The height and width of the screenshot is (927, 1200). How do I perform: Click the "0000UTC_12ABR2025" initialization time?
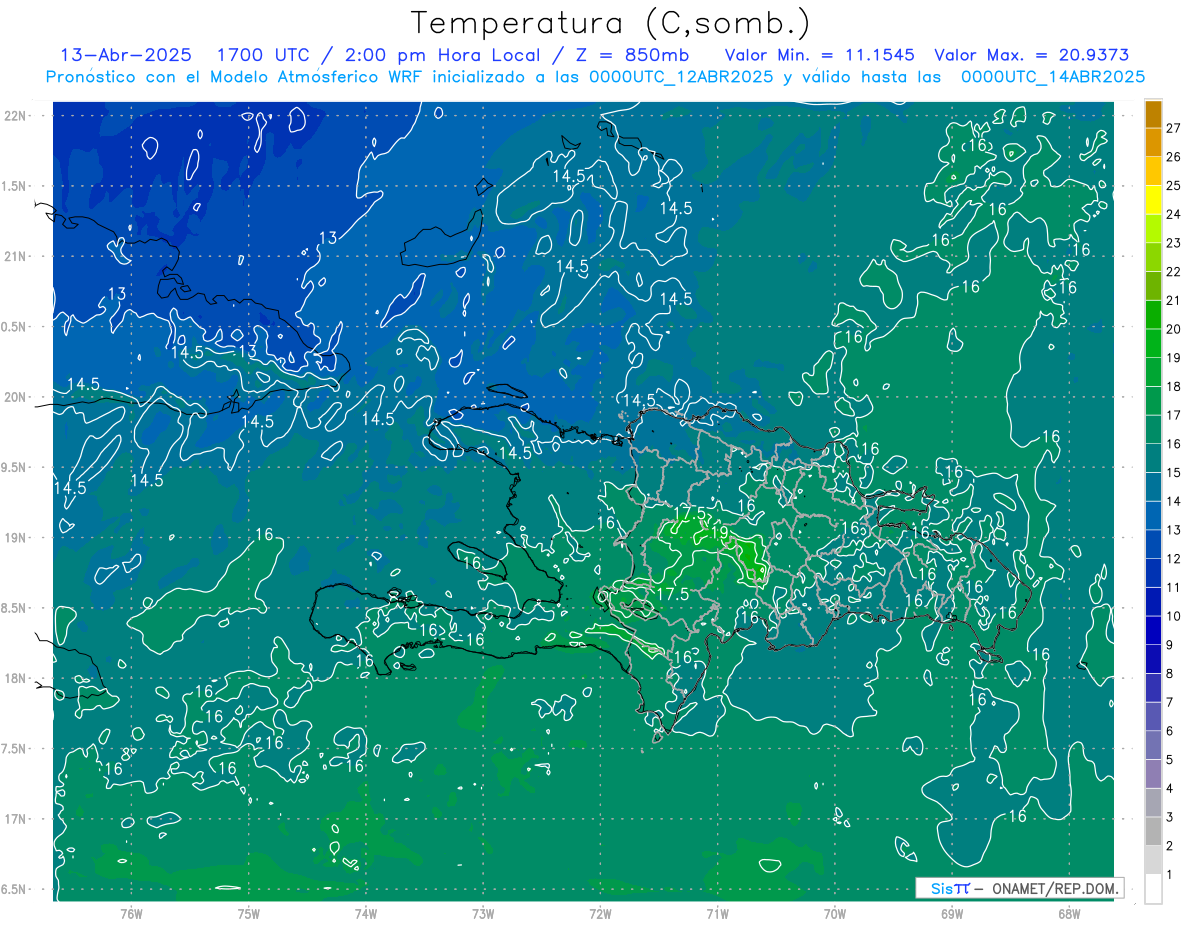(681, 77)
